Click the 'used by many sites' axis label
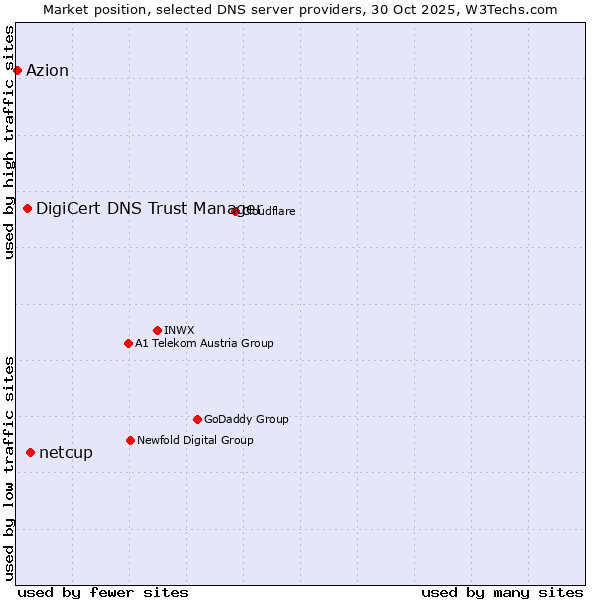This screenshot has width=600, height=600. coord(502,592)
